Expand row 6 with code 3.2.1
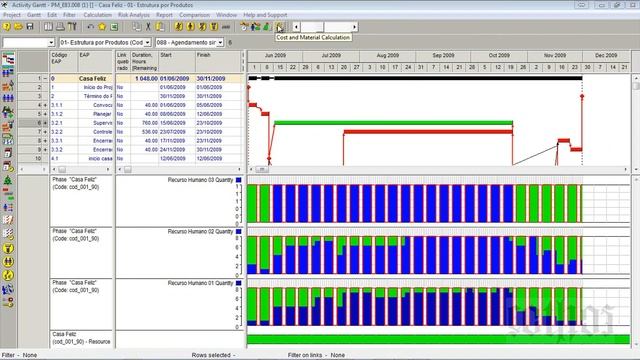Screen dimensions: 640x360 click(x=45, y=123)
